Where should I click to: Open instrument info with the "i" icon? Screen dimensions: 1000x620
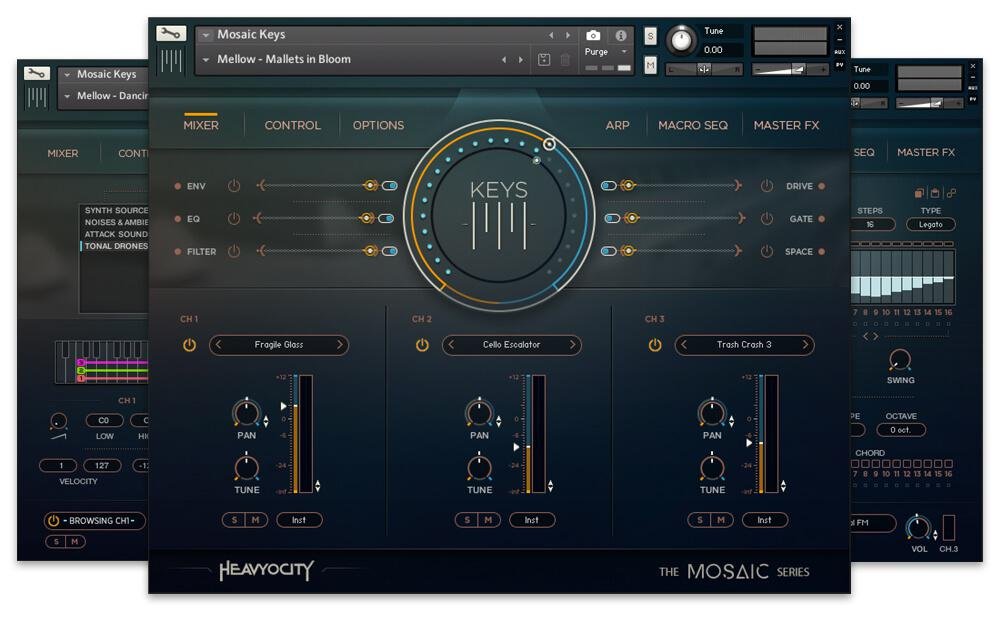(623, 36)
